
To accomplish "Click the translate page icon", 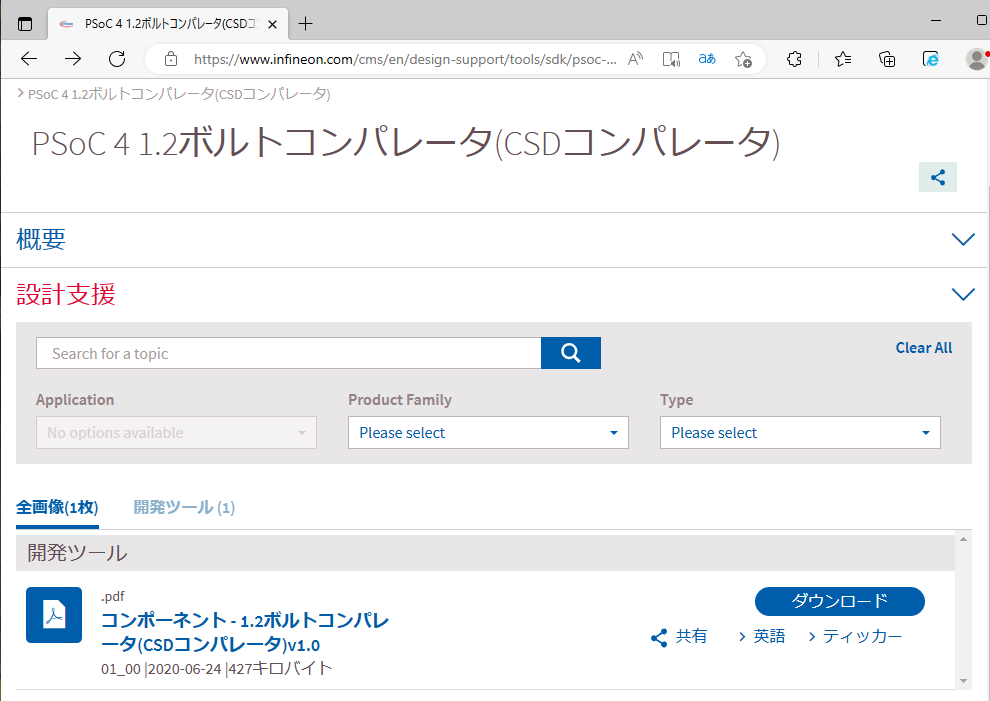I will pyautogui.click(x=707, y=59).
